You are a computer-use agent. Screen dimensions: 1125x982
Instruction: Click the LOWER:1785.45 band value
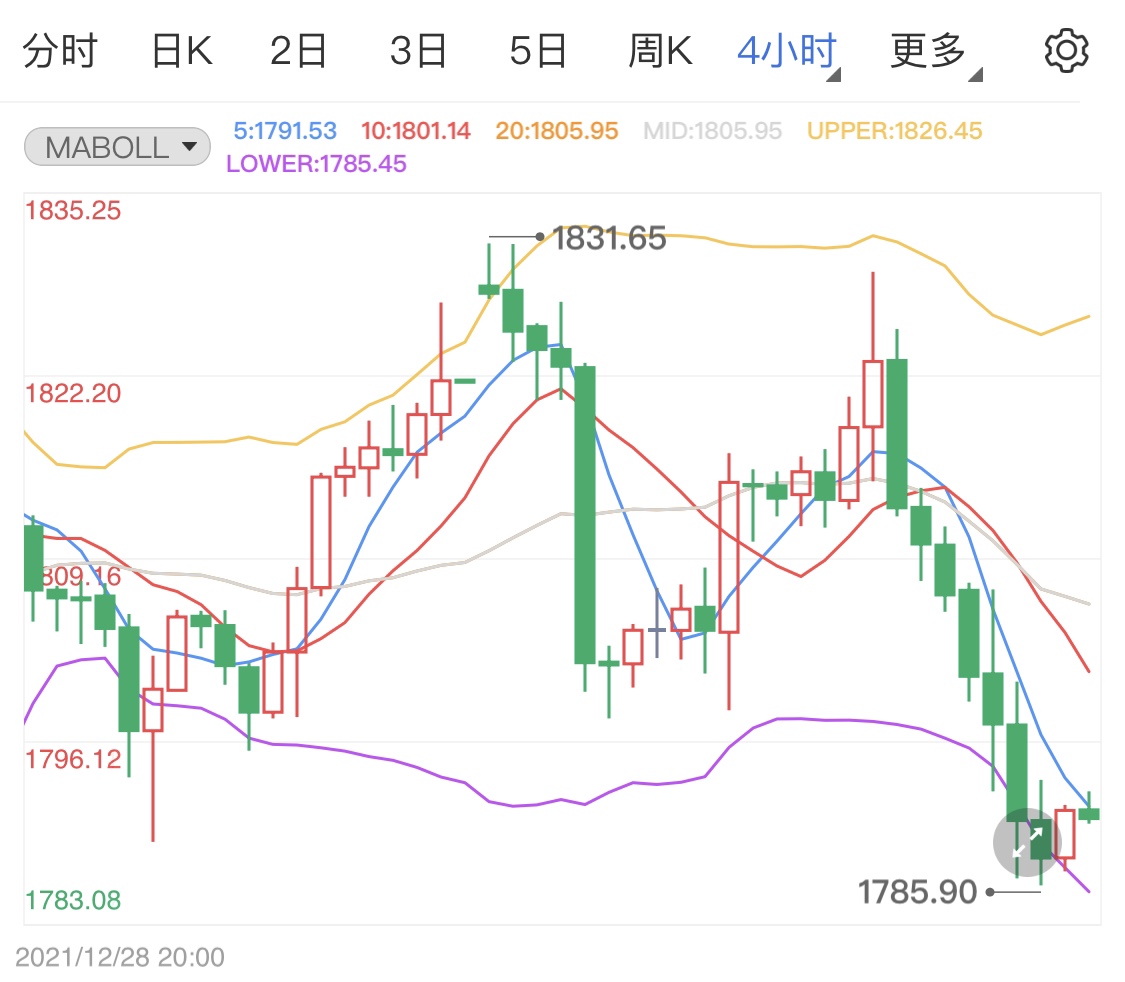(x=316, y=164)
